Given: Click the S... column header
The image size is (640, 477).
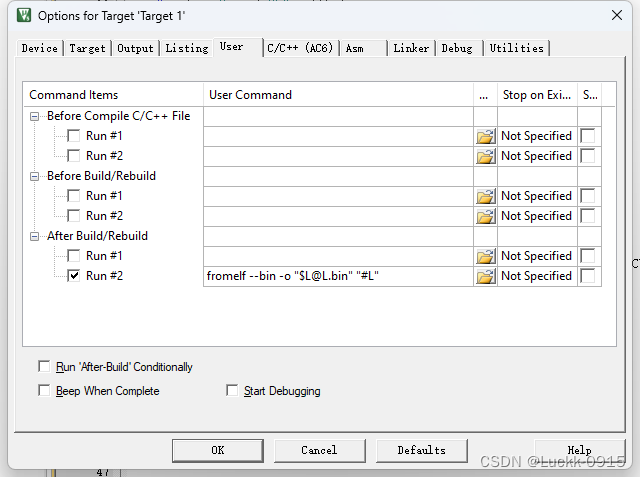Looking at the screenshot, I should (x=590, y=95).
